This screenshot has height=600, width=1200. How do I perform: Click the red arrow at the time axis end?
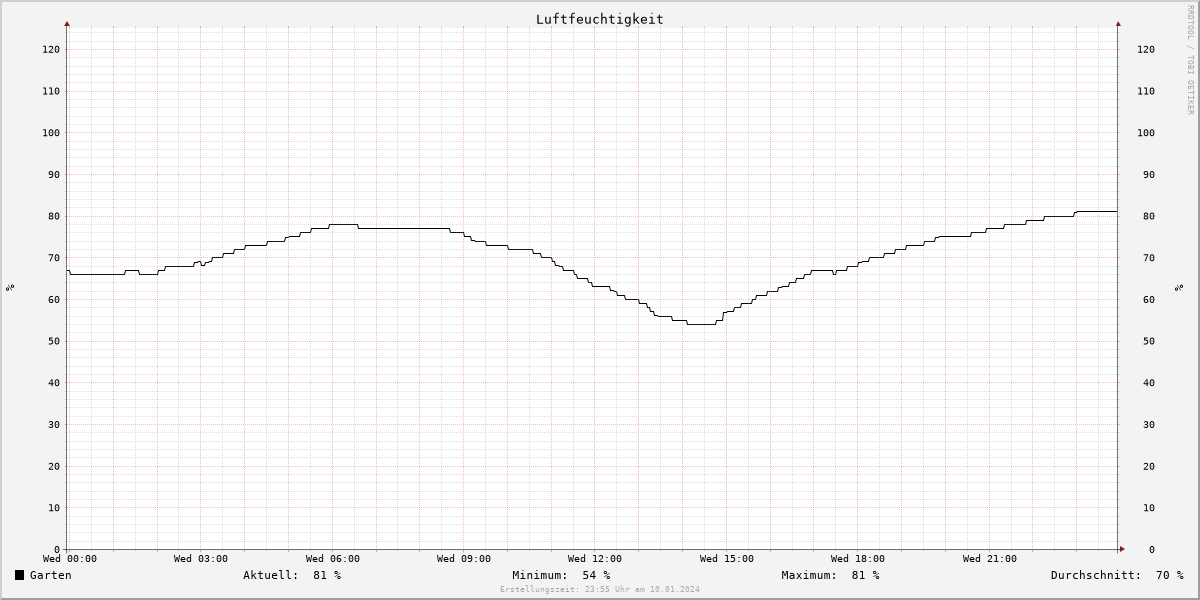pyautogui.click(x=1122, y=549)
